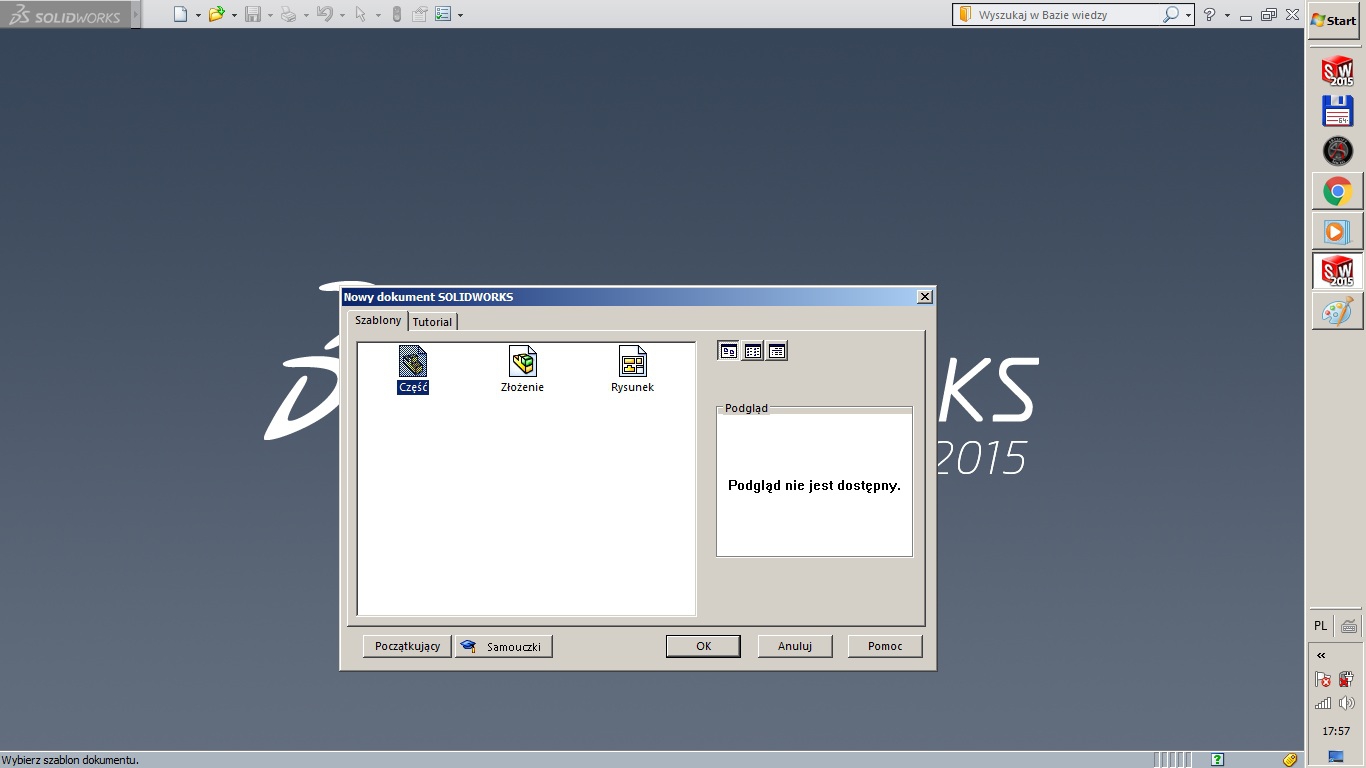
Task: Switch to details list view
Action: (x=777, y=351)
